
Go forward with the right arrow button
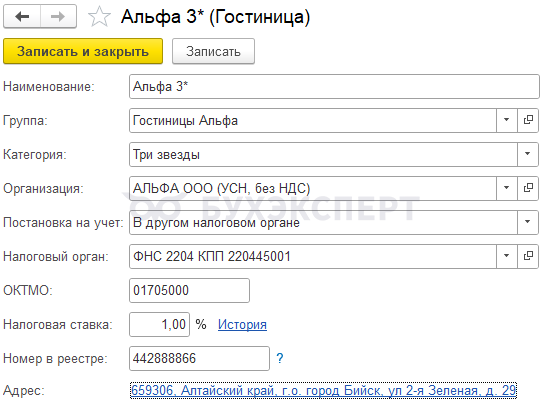pos(58,16)
